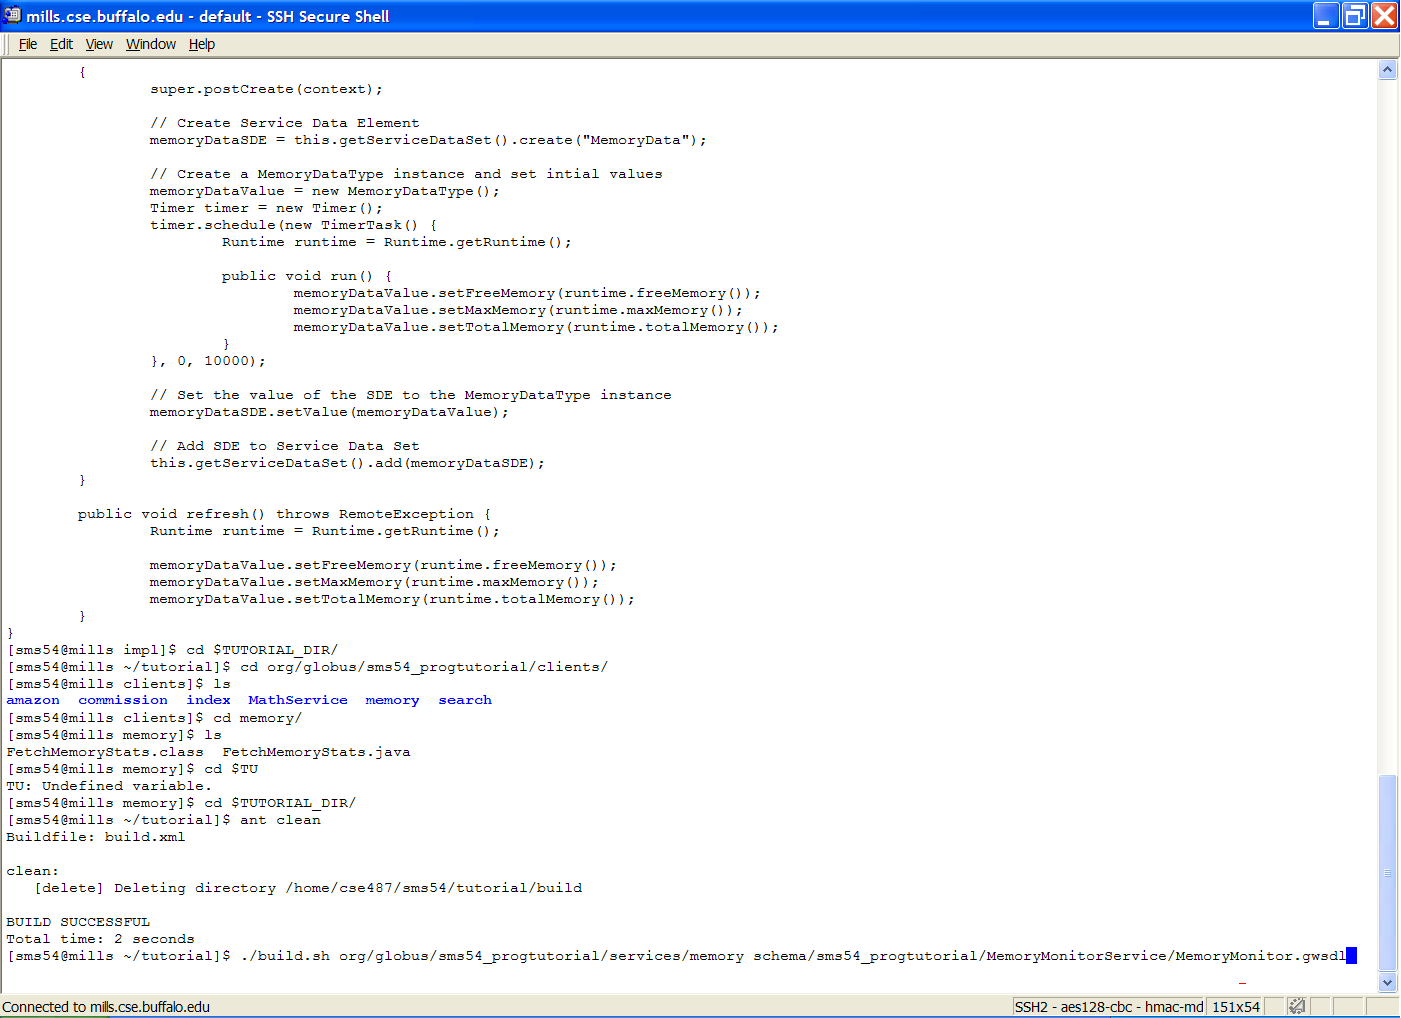Open the Edit menu
The height and width of the screenshot is (1018, 1401).
pyautogui.click(x=61, y=44)
